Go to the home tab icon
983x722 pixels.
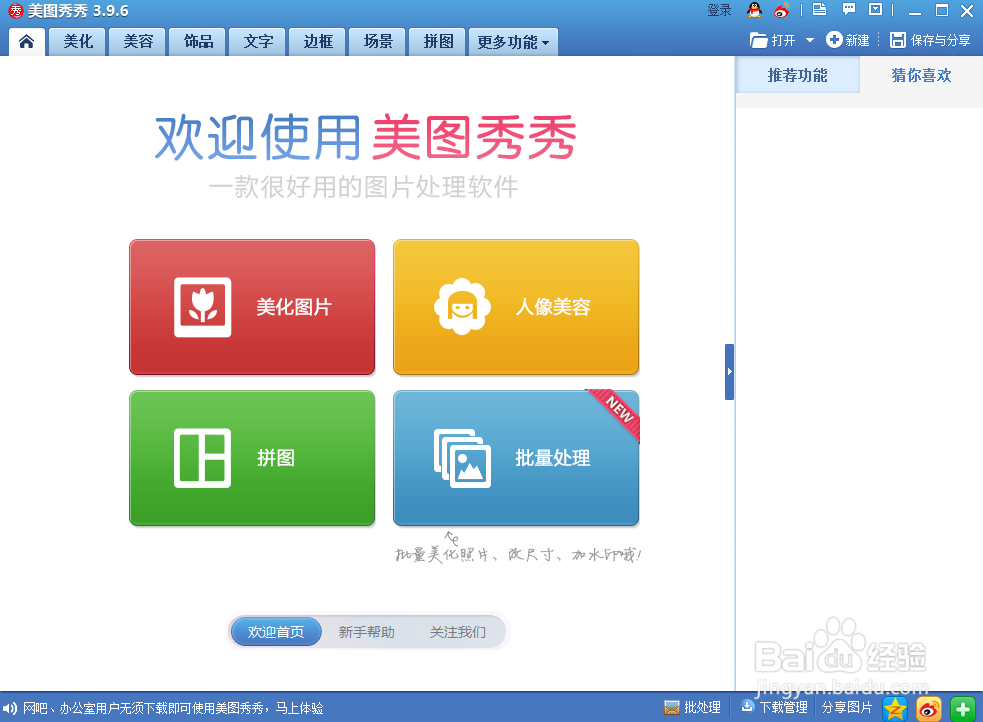pos(26,41)
